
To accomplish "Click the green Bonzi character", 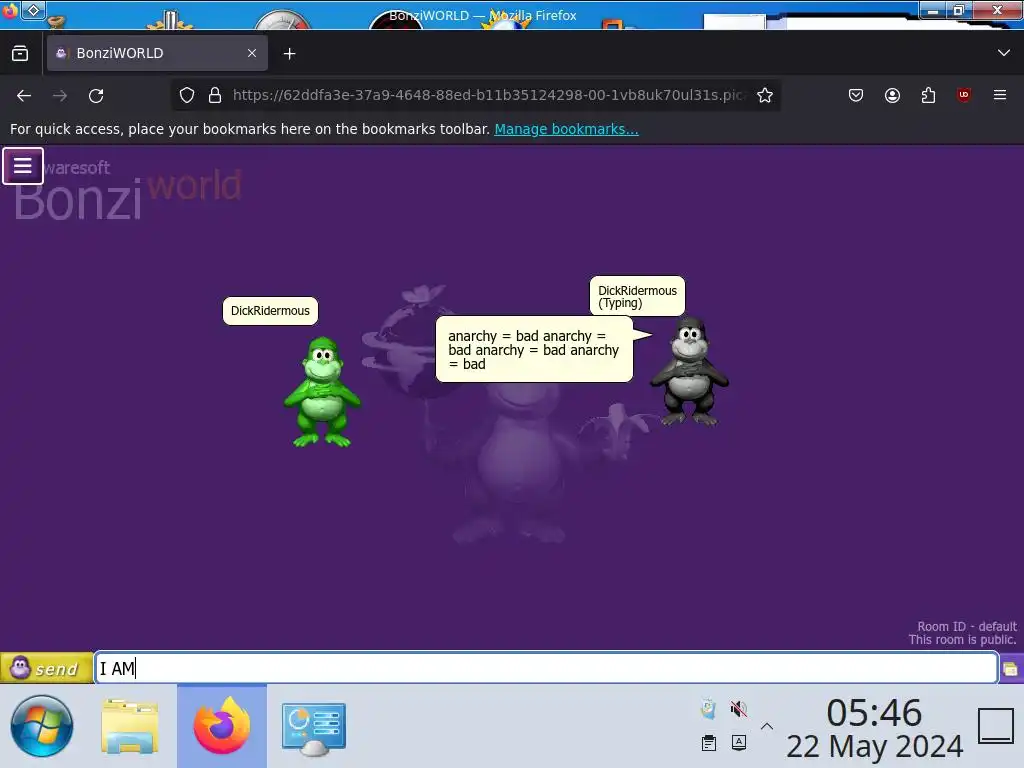I will (x=322, y=392).
